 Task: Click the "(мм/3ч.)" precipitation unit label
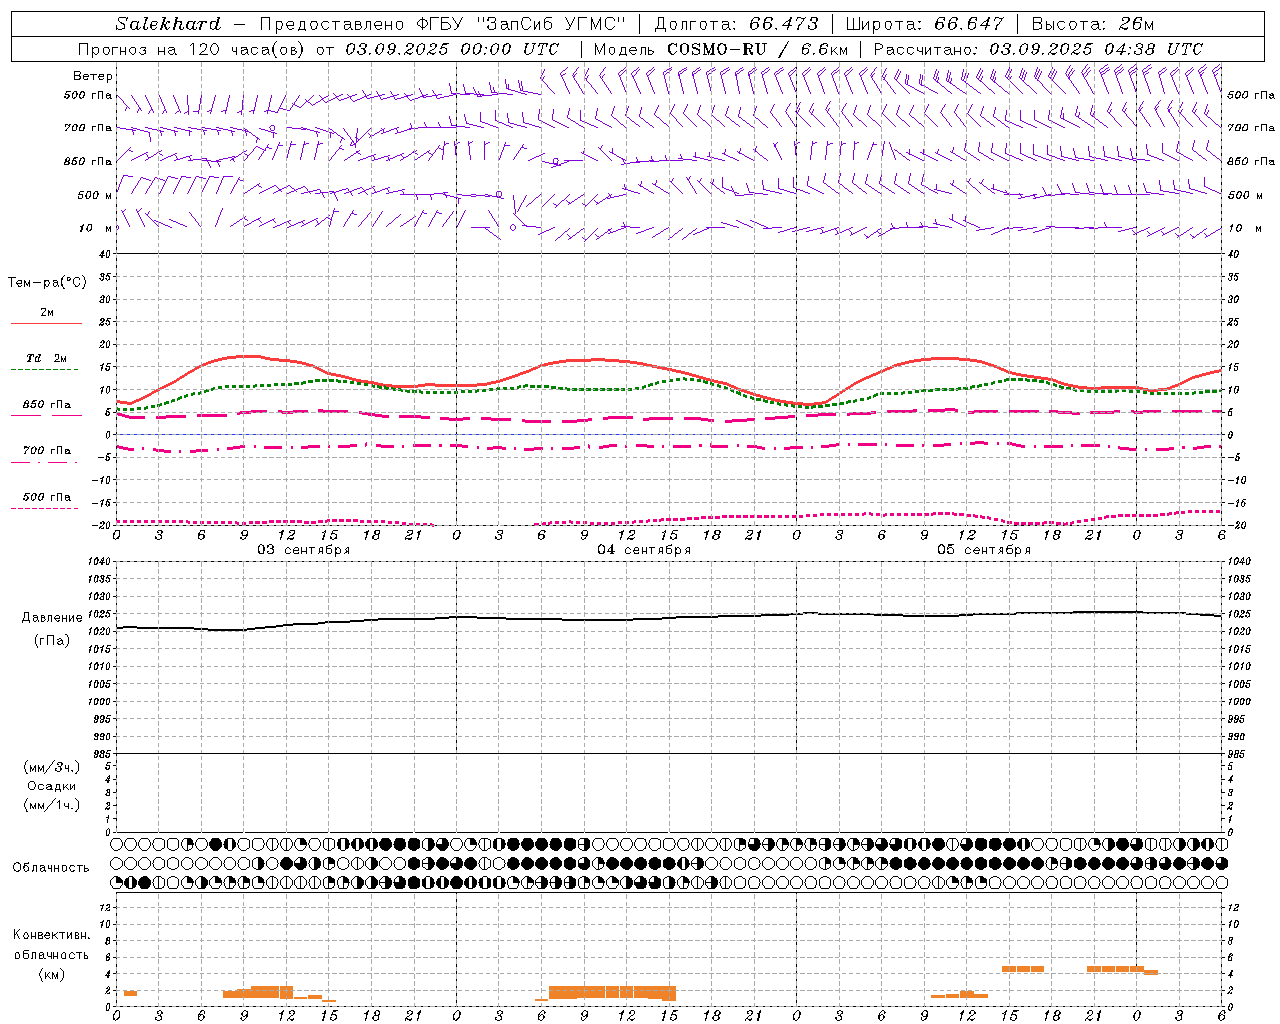52,767
